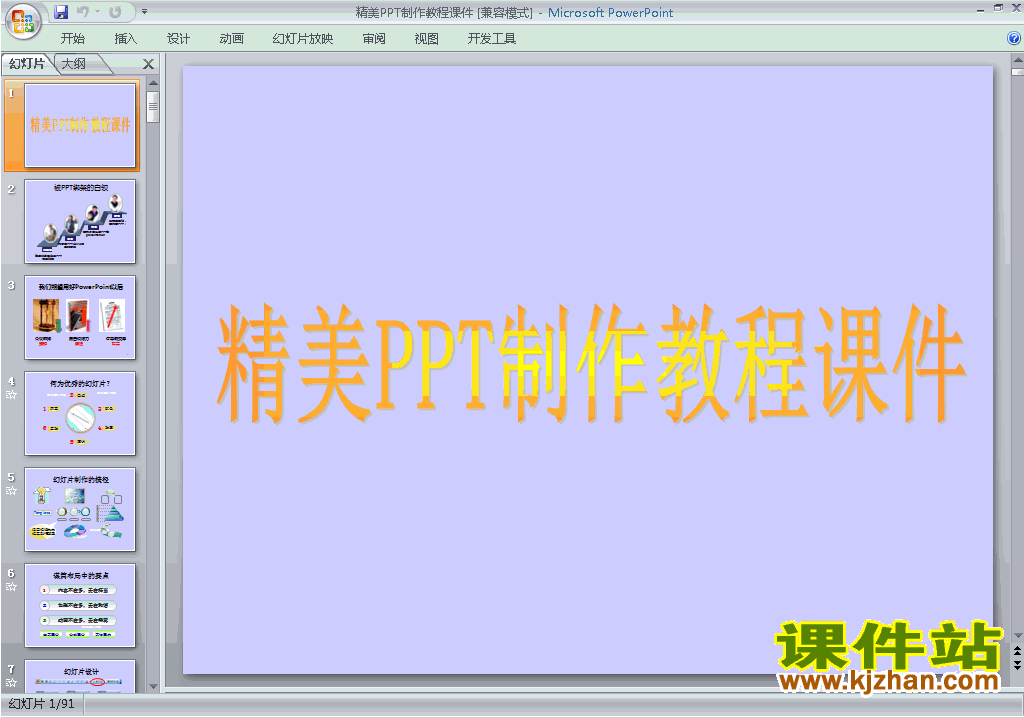The height and width of the screenshot is (718, 1024).
Task: Open the 审阅 ribbon tab
Action: coord(374,39)
